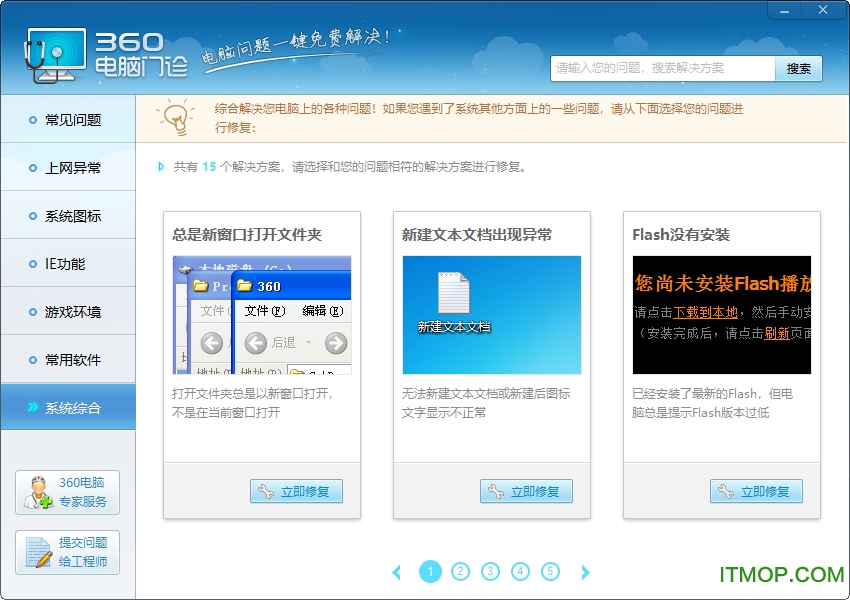This screenshot has width=850, height=600.
Task: Click the folder window screenshot in first card
Action: tap(262, 315)
